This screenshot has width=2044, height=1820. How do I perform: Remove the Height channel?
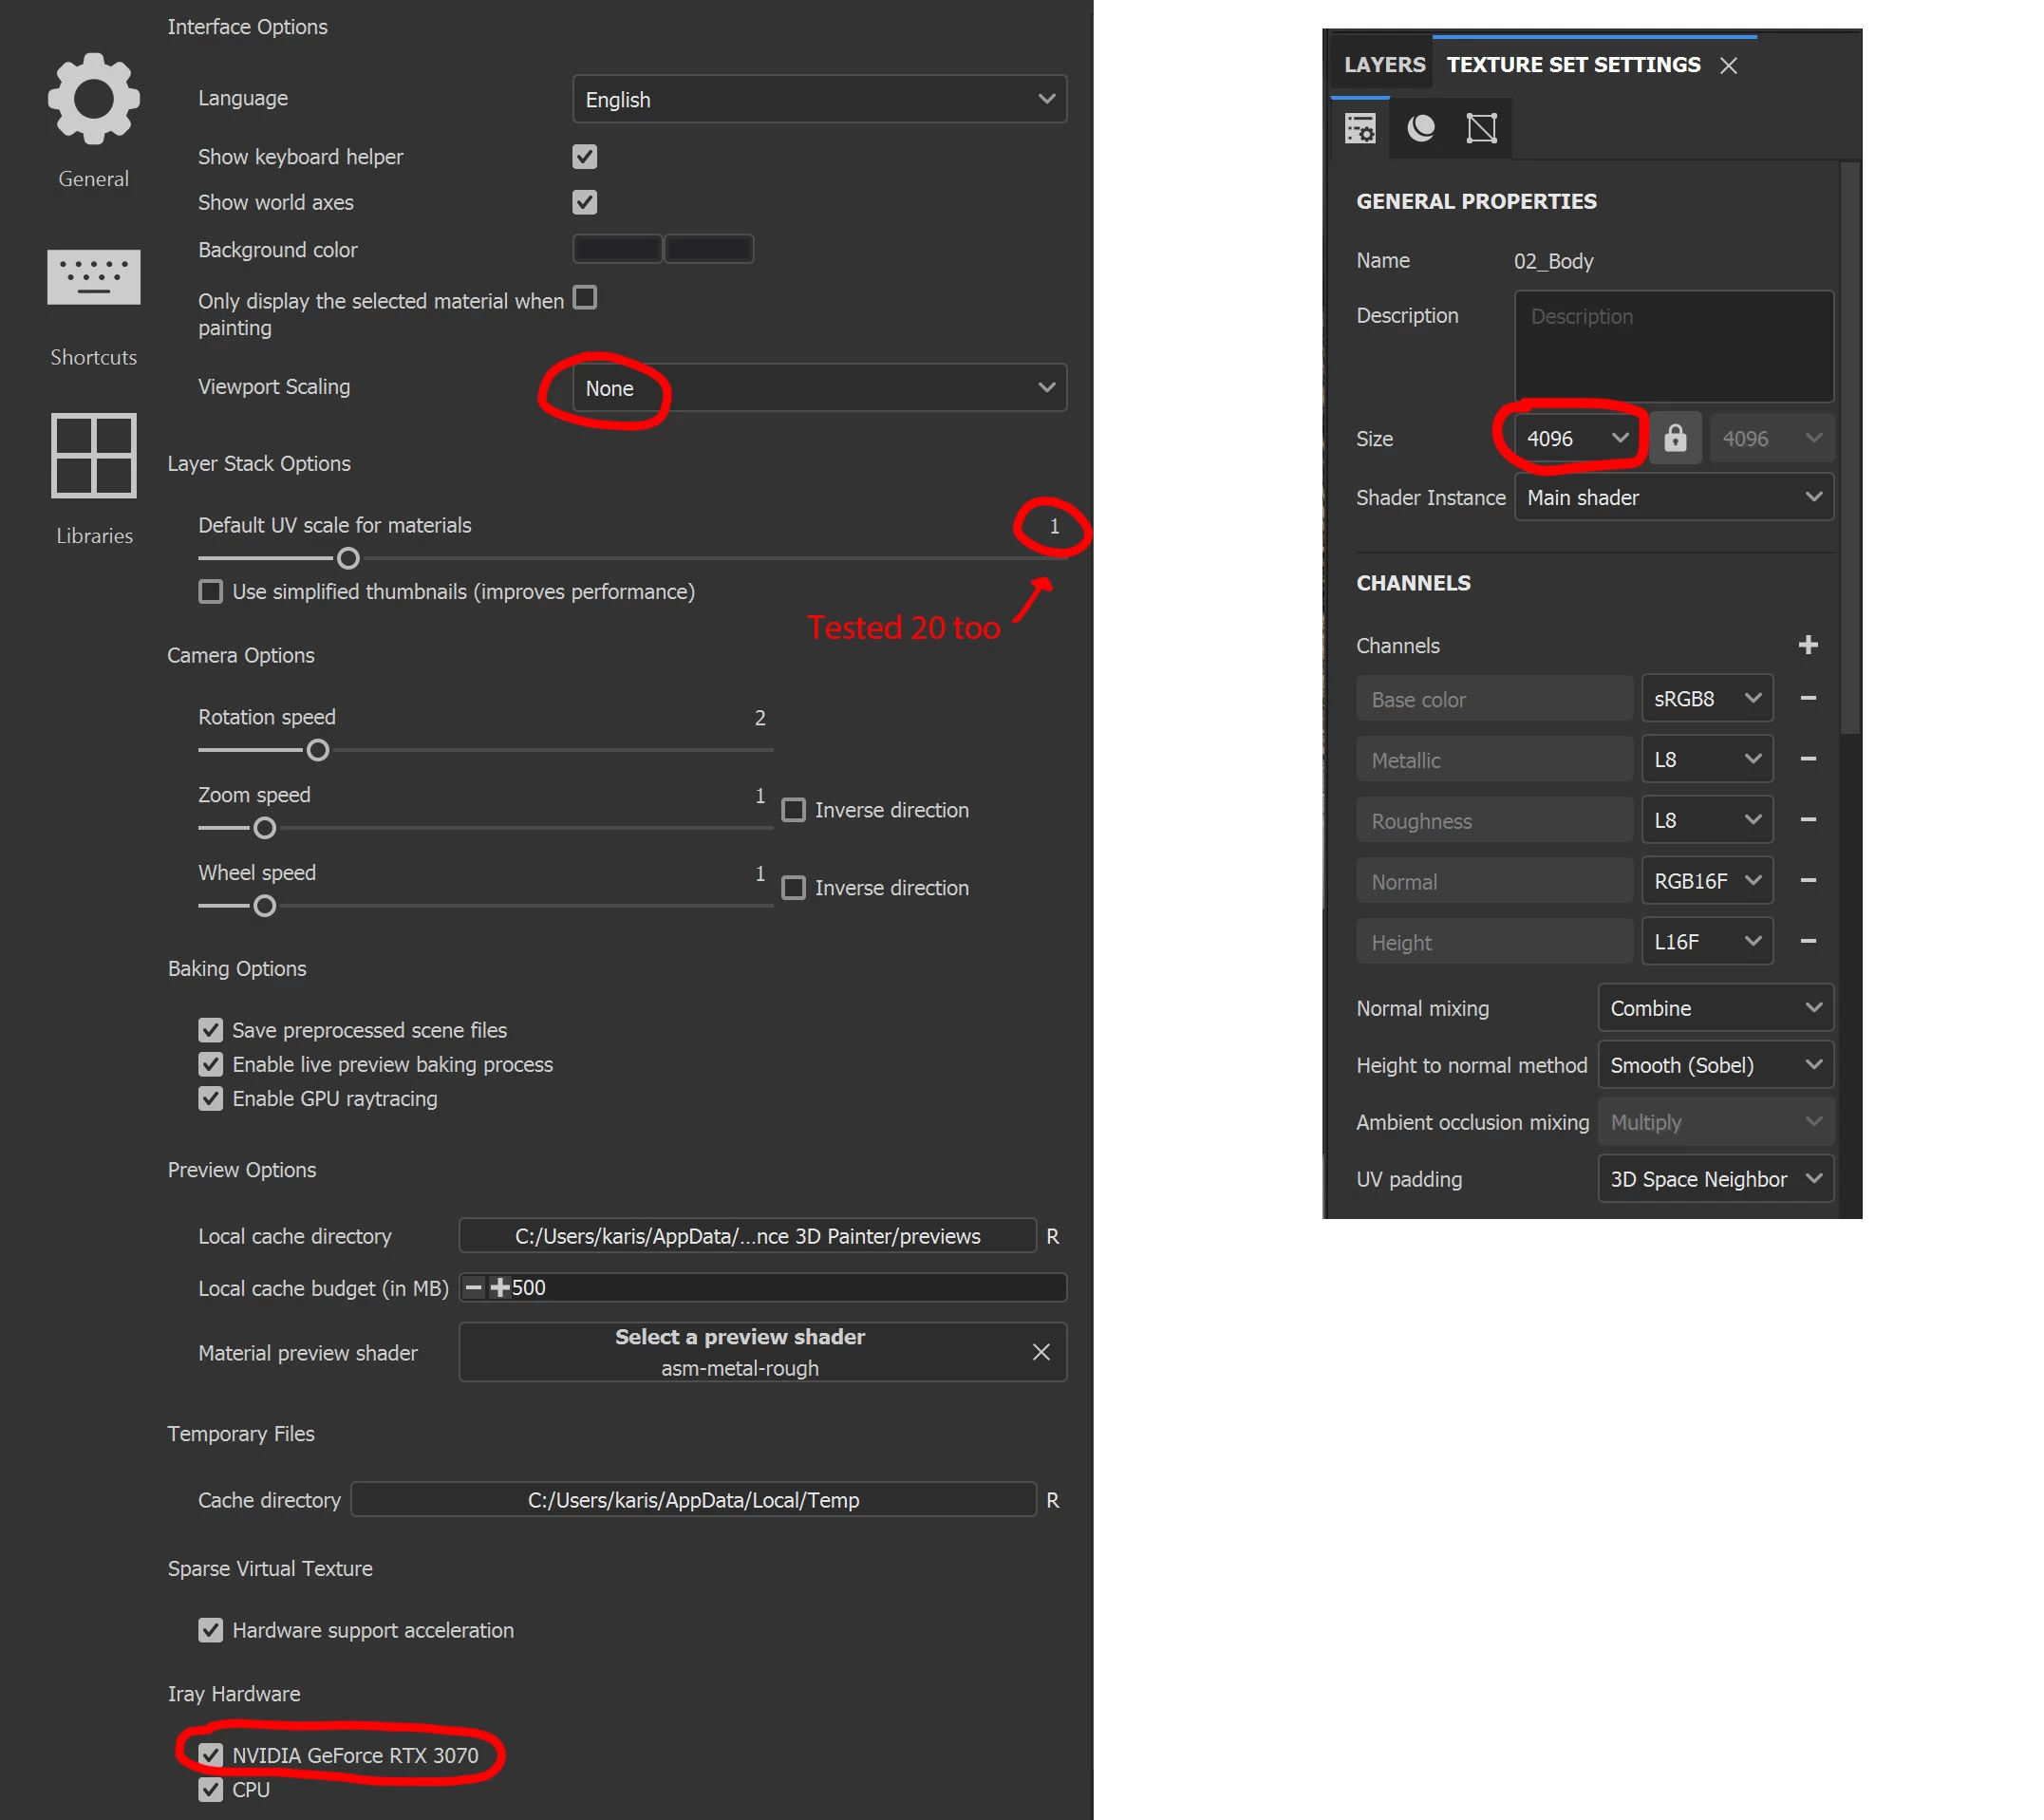click(x=1807, y=941)
